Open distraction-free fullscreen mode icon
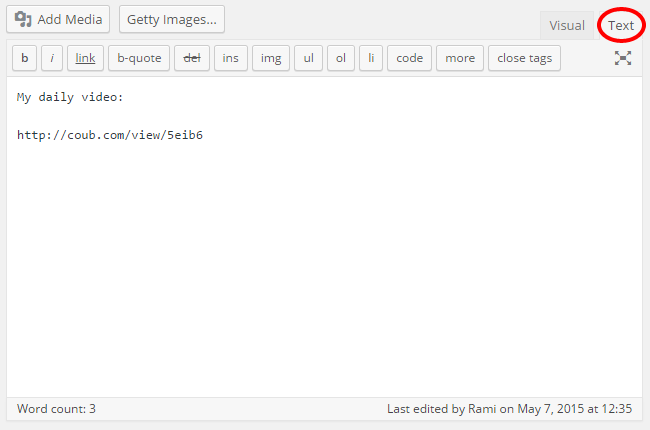This screenshot has width=650, height=430. pyautogui.click(x=623, y=58)
